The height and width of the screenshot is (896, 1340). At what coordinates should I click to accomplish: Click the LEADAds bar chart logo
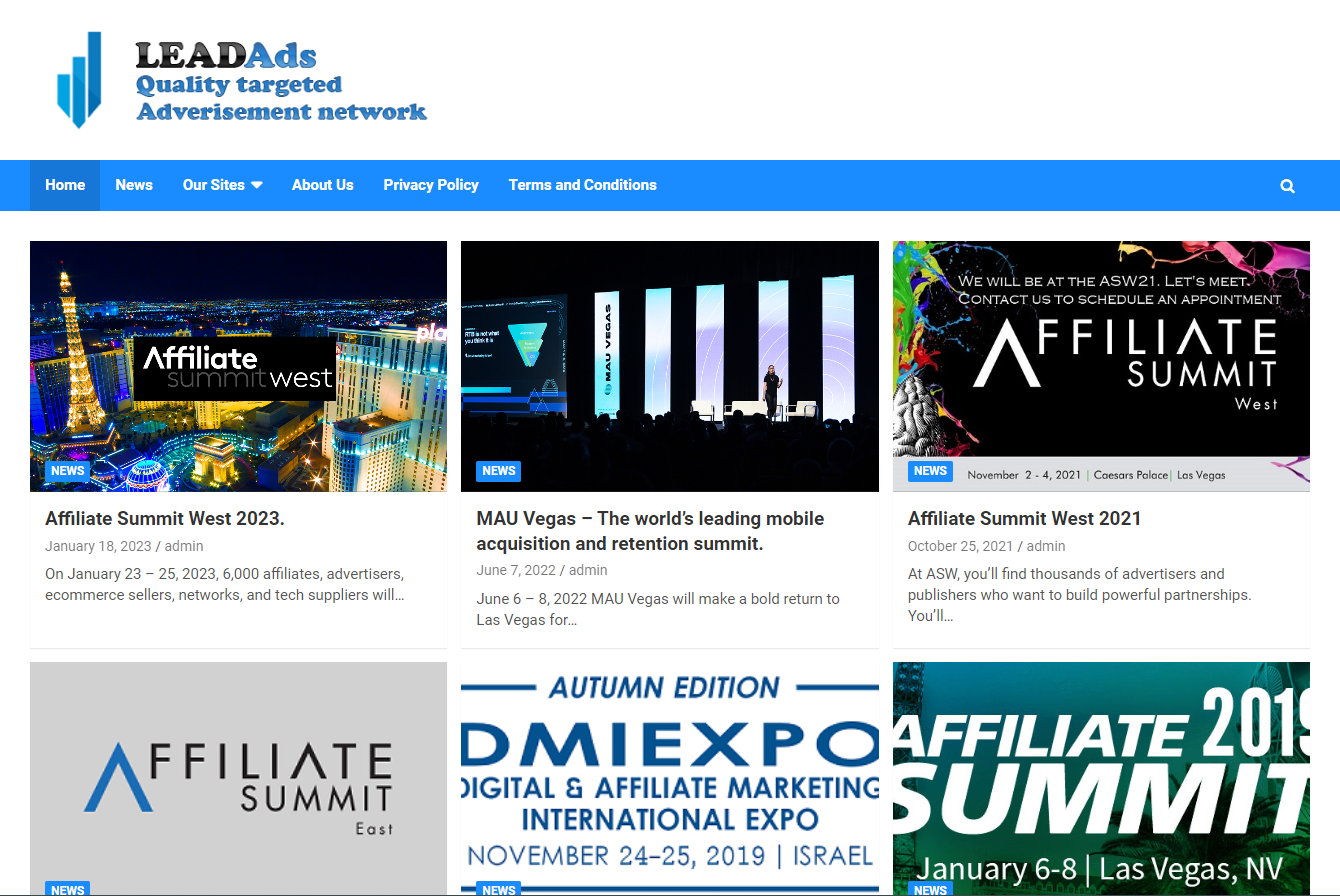(x=79, y=80)
